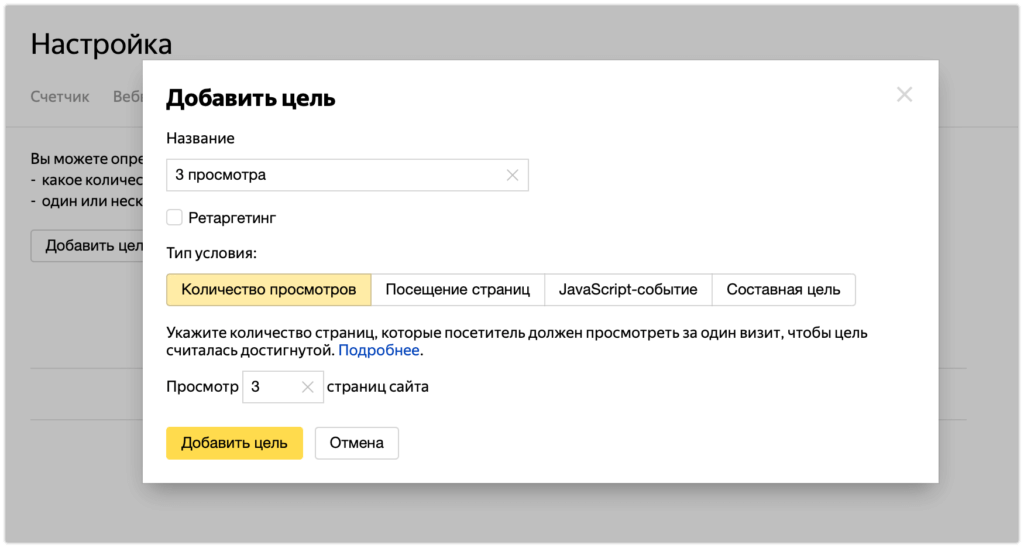This screenshot has height=548, width=1024.
Task: Choose the JavaScript-событие condition type
Action: point(627,290)
